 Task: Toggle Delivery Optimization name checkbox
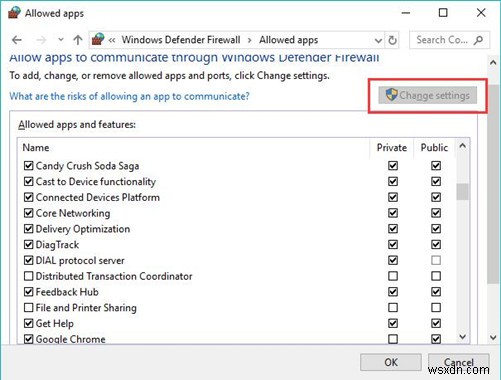29,229
